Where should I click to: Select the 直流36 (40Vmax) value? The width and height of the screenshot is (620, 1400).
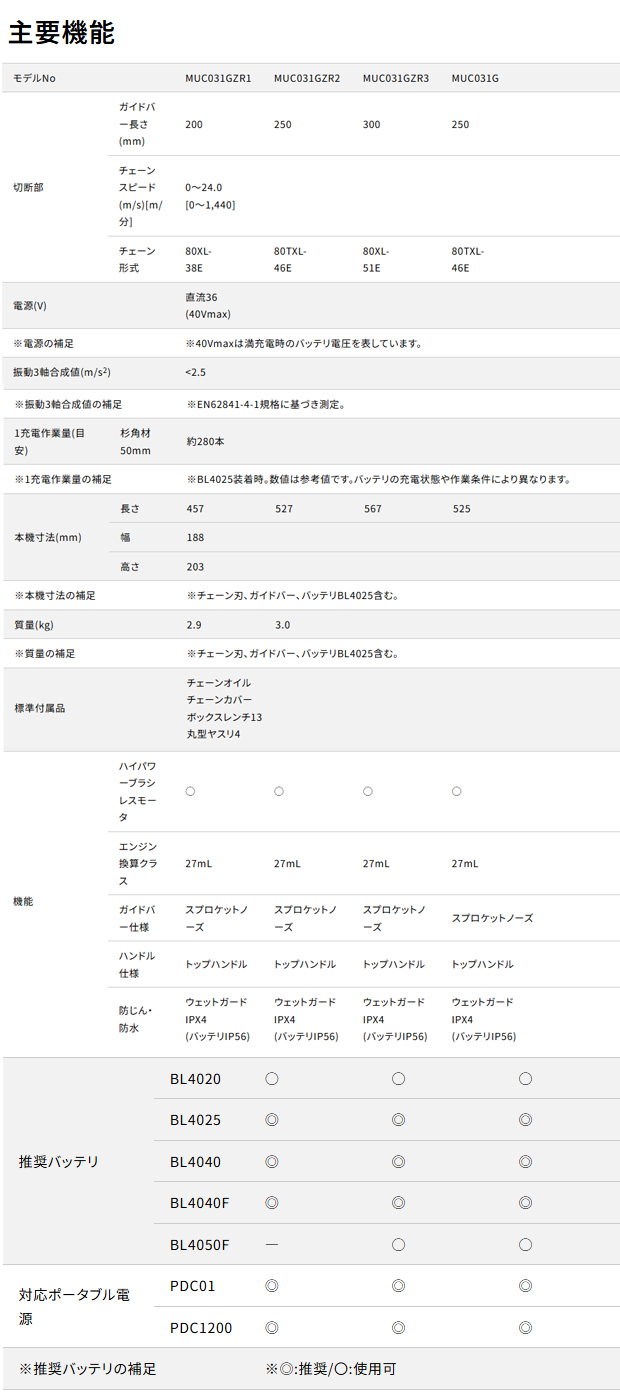[x=208, y=305]
